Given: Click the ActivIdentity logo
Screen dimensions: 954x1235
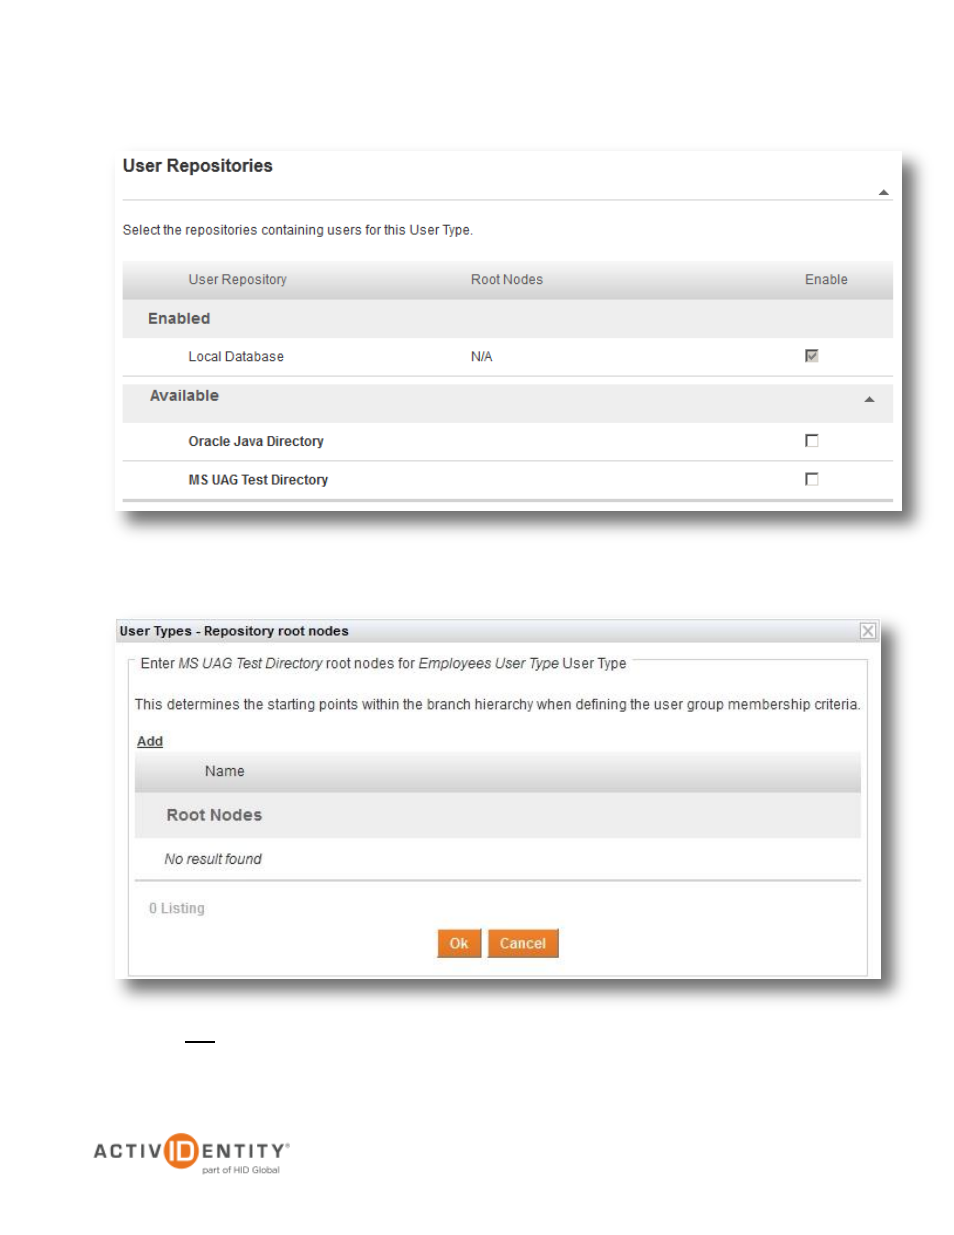Looking at the screenshot, I should [x=192, y=1153].
